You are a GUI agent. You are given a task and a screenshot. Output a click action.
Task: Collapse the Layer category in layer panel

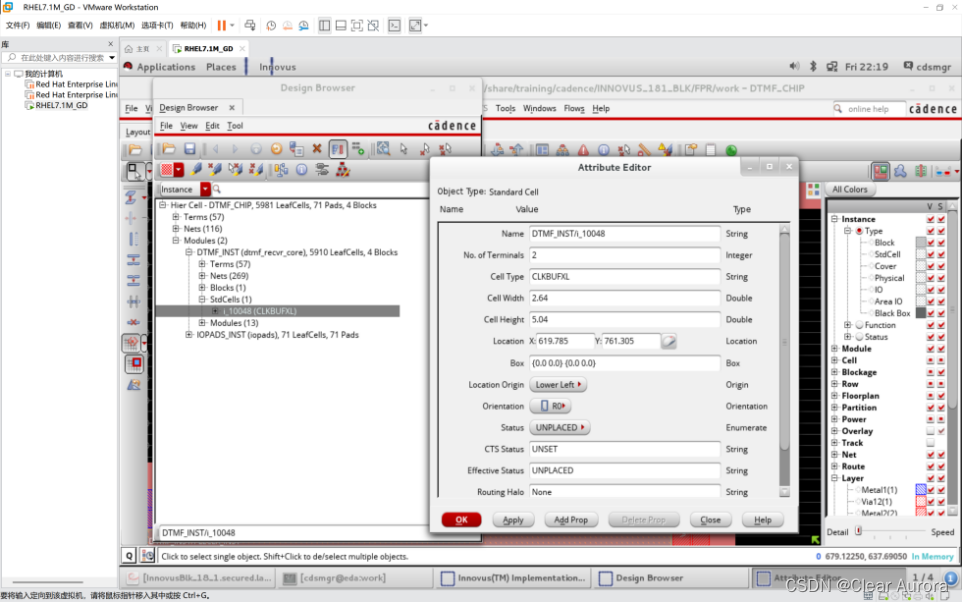(x=835, y=478)
